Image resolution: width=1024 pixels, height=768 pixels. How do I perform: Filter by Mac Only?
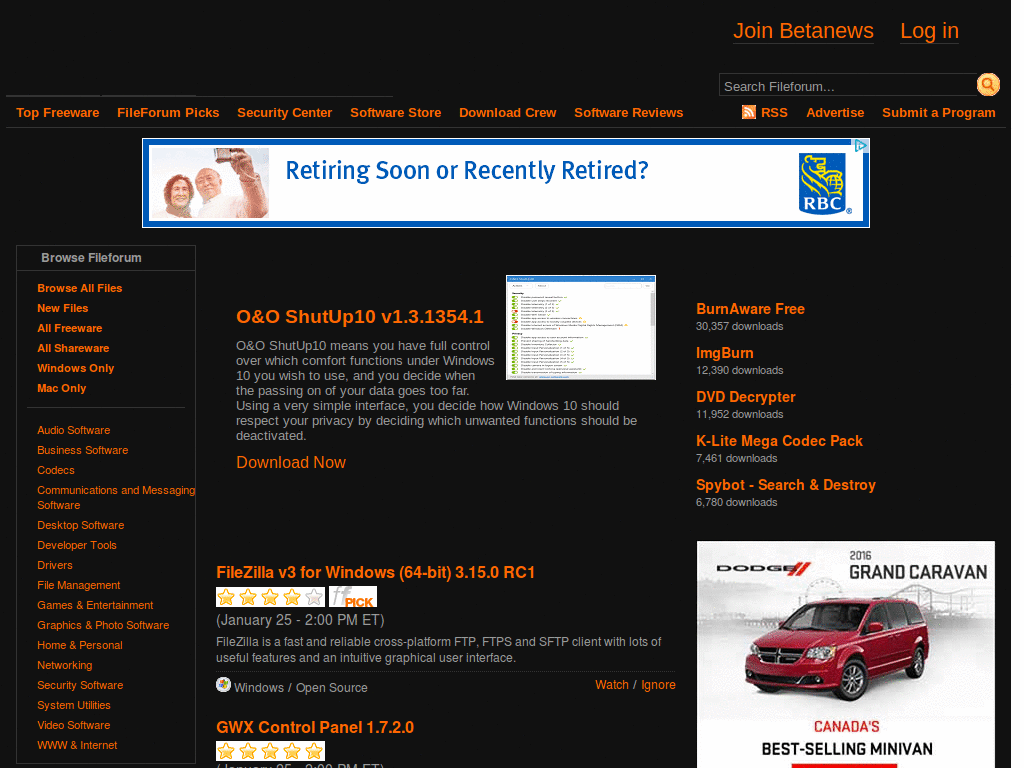tap(61, 388)
